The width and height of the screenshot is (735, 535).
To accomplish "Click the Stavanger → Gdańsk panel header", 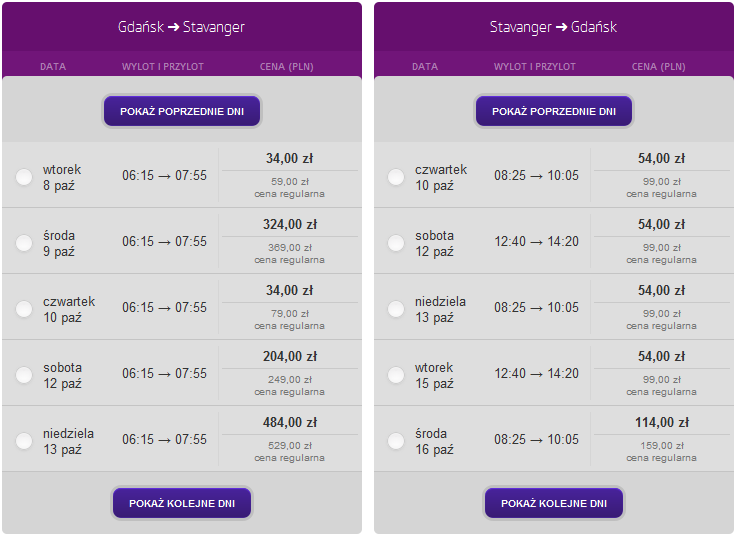I will point(553,27).
